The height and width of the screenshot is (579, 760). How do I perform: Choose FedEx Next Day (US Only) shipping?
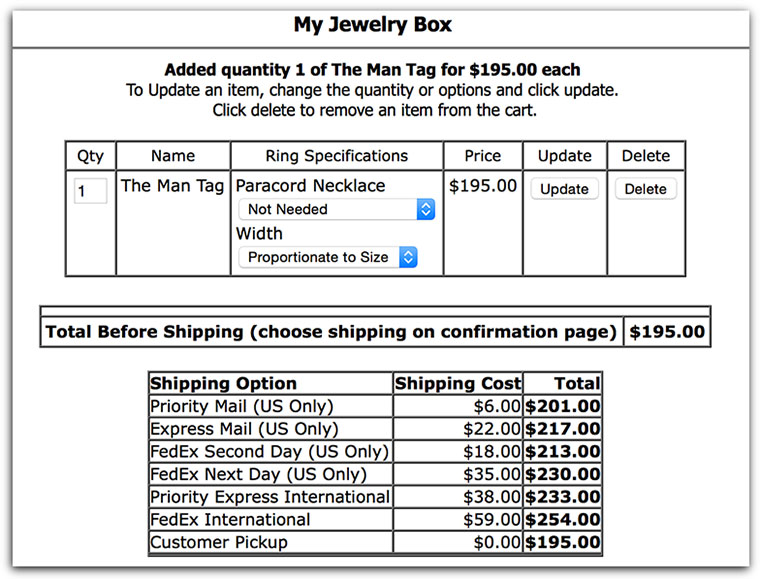click(x=258, y=474)
